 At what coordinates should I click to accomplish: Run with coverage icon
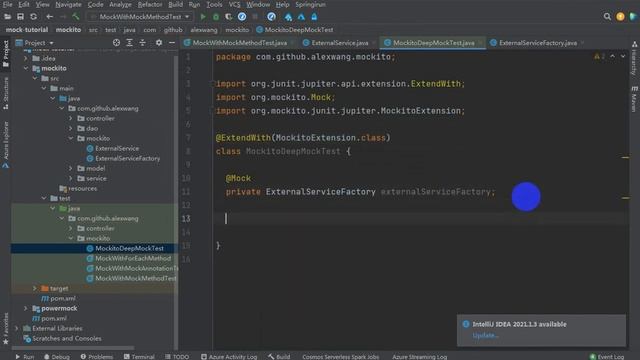coord(229,17)
